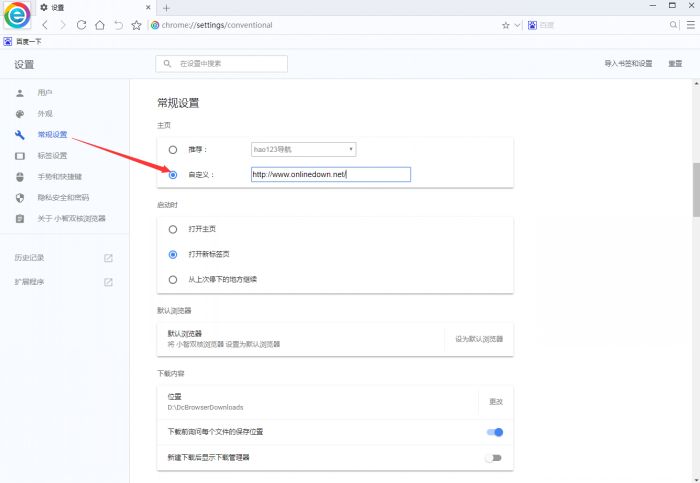This screenshot has height=483, width=700.
Task: Open 扩展程序 link
Action: [x=29, y=282]
